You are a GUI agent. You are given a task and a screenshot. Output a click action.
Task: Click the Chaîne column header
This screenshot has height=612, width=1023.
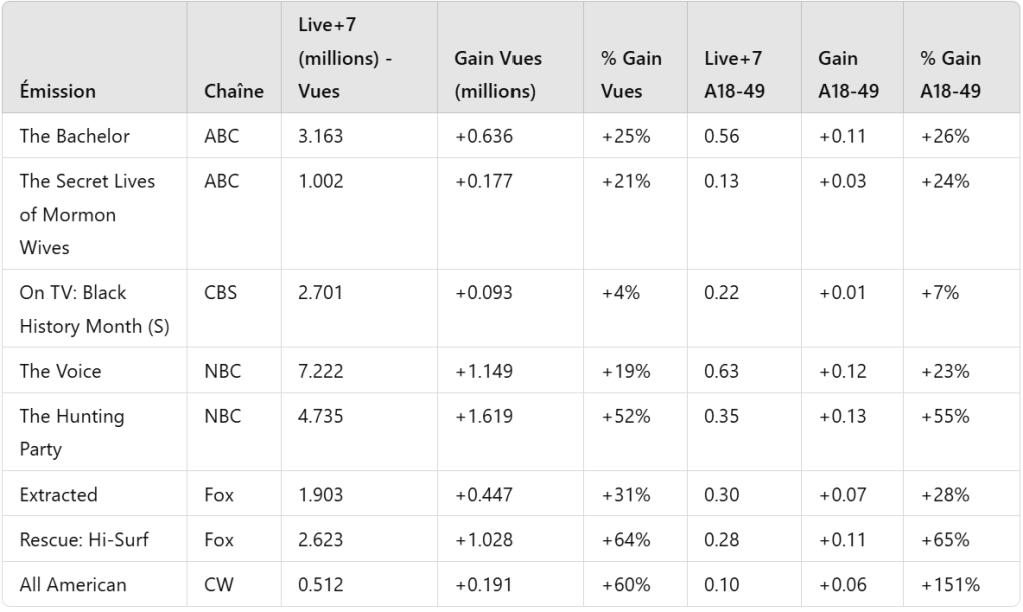click(234, 91)
